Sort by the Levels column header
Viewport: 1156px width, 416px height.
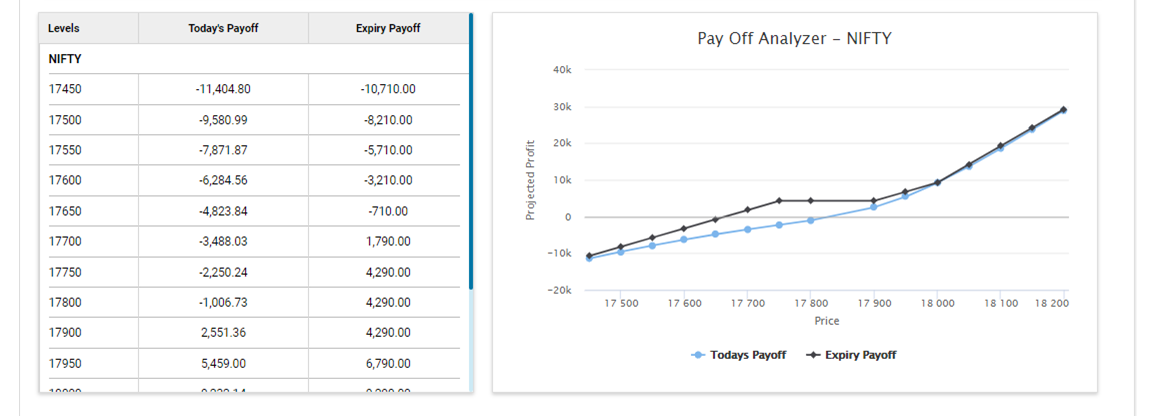pyautogui.click(x=64, y=29)
